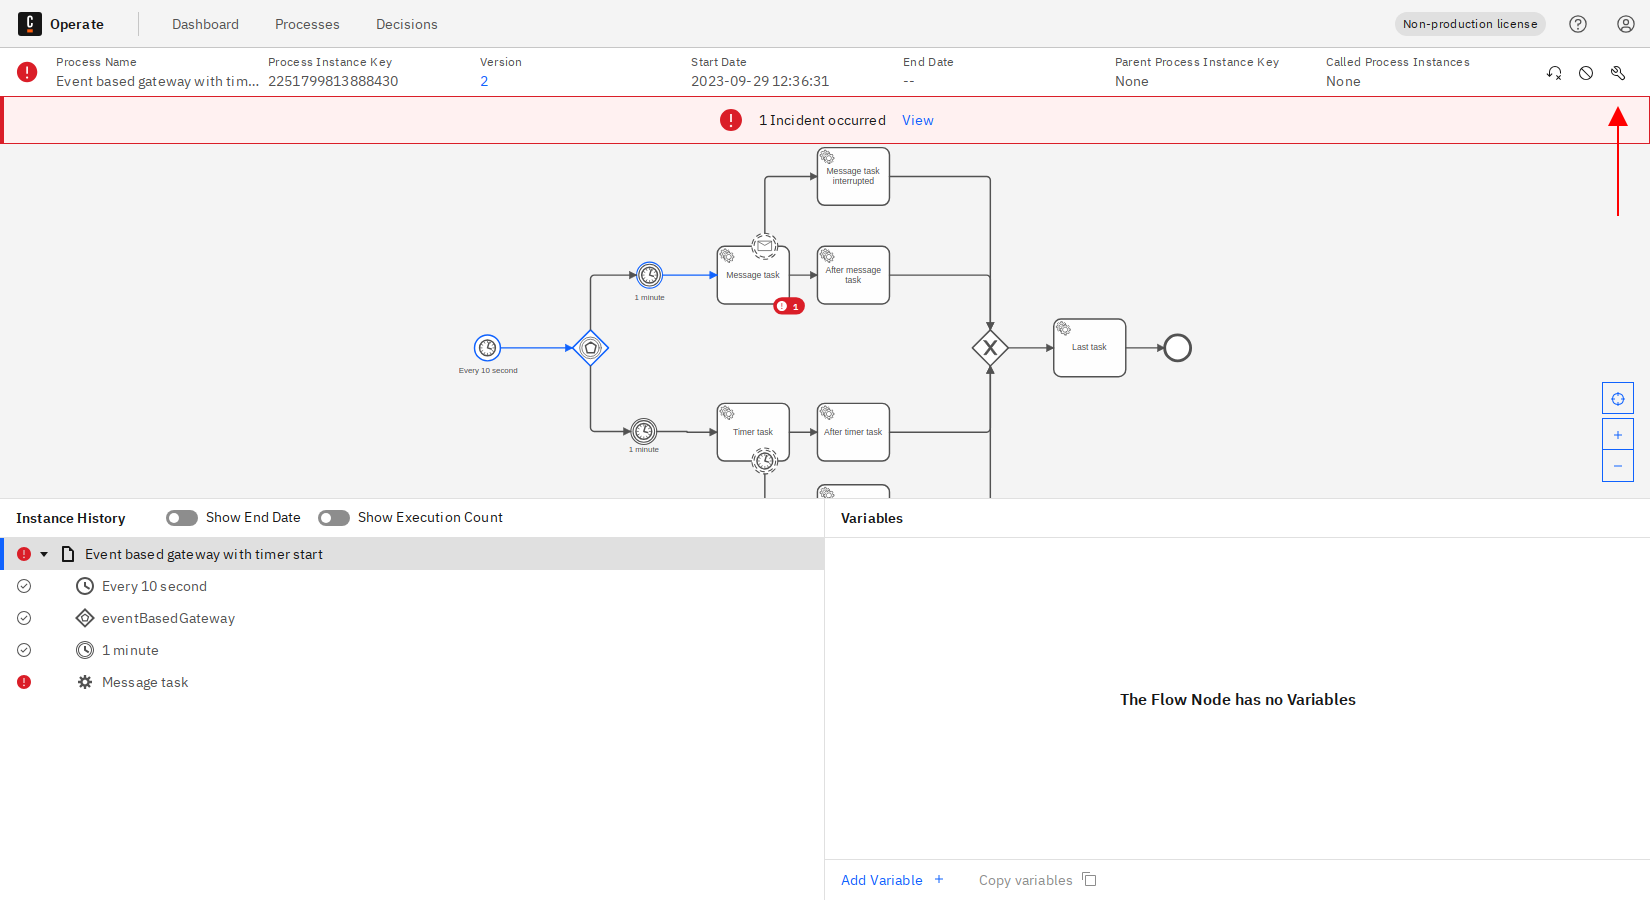
Task: Click View link in incident banner
Action: (x=917, y=120)
